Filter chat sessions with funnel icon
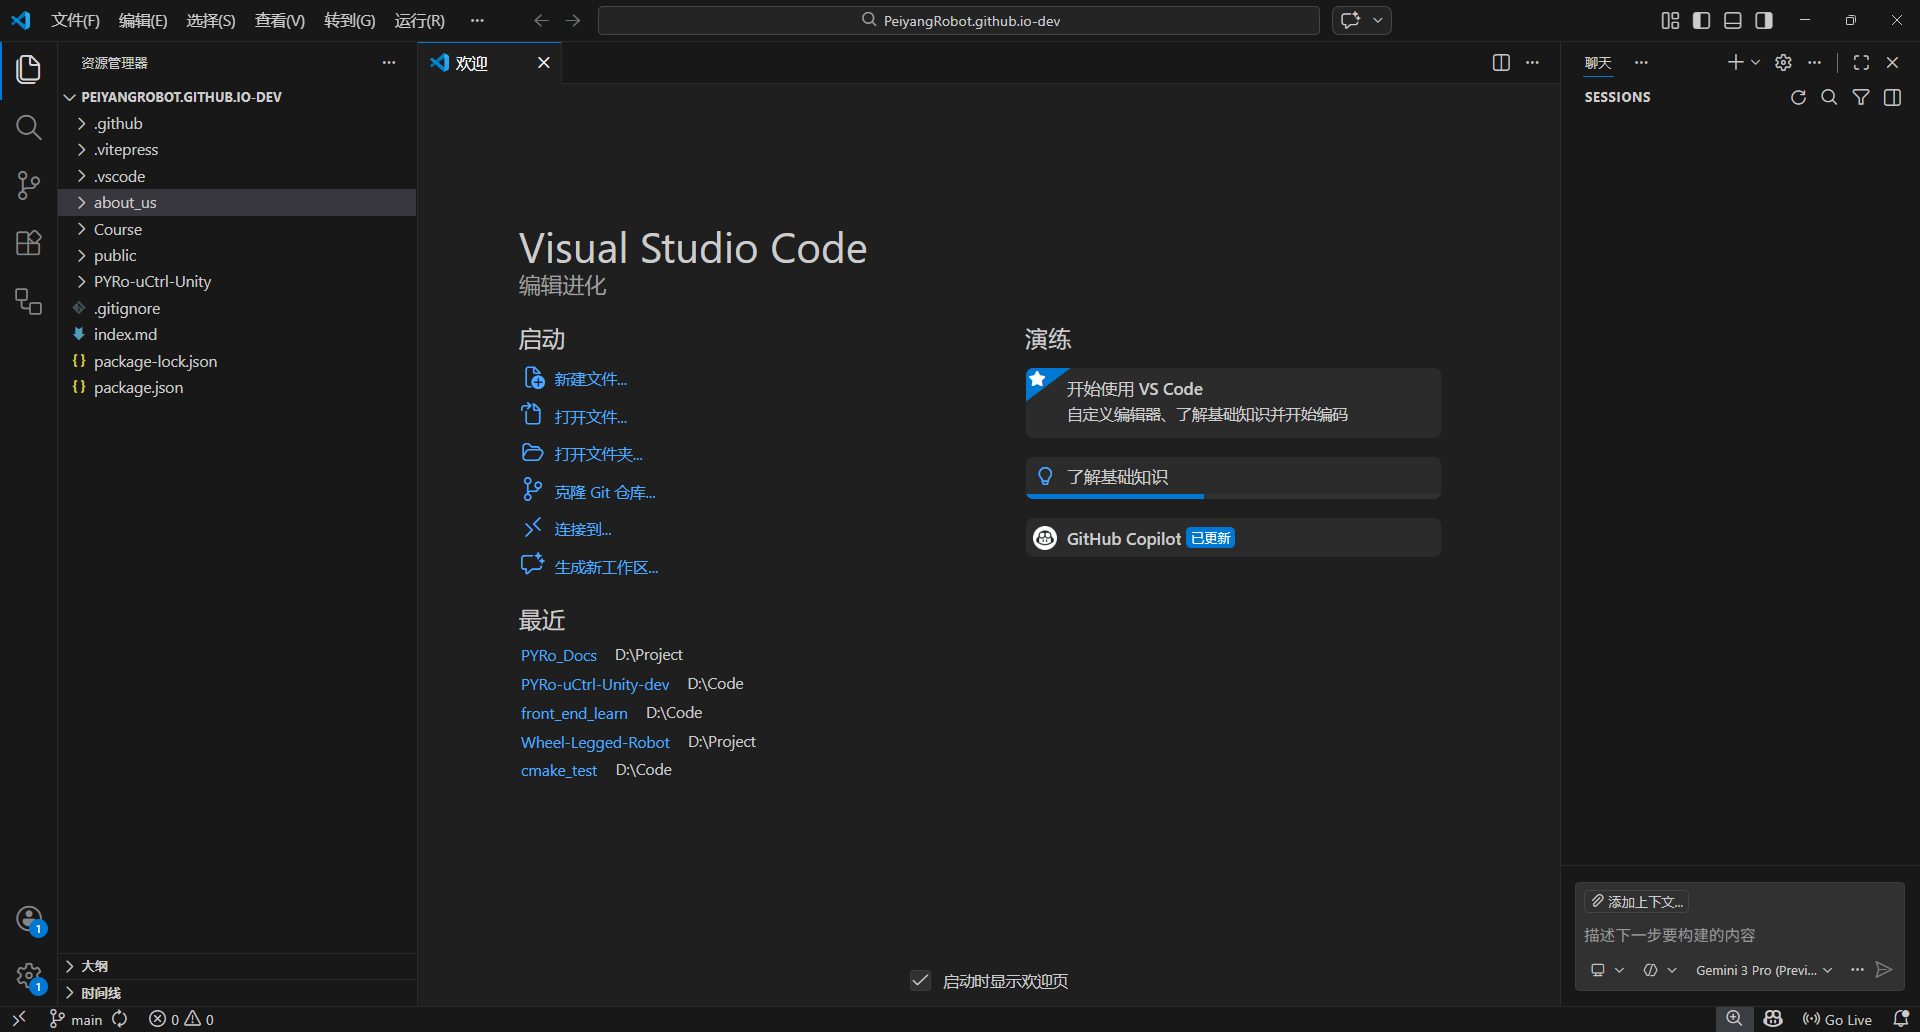Image resolution: width=1920 pixels, height=1032 pixels. [x=1861, y=97]
